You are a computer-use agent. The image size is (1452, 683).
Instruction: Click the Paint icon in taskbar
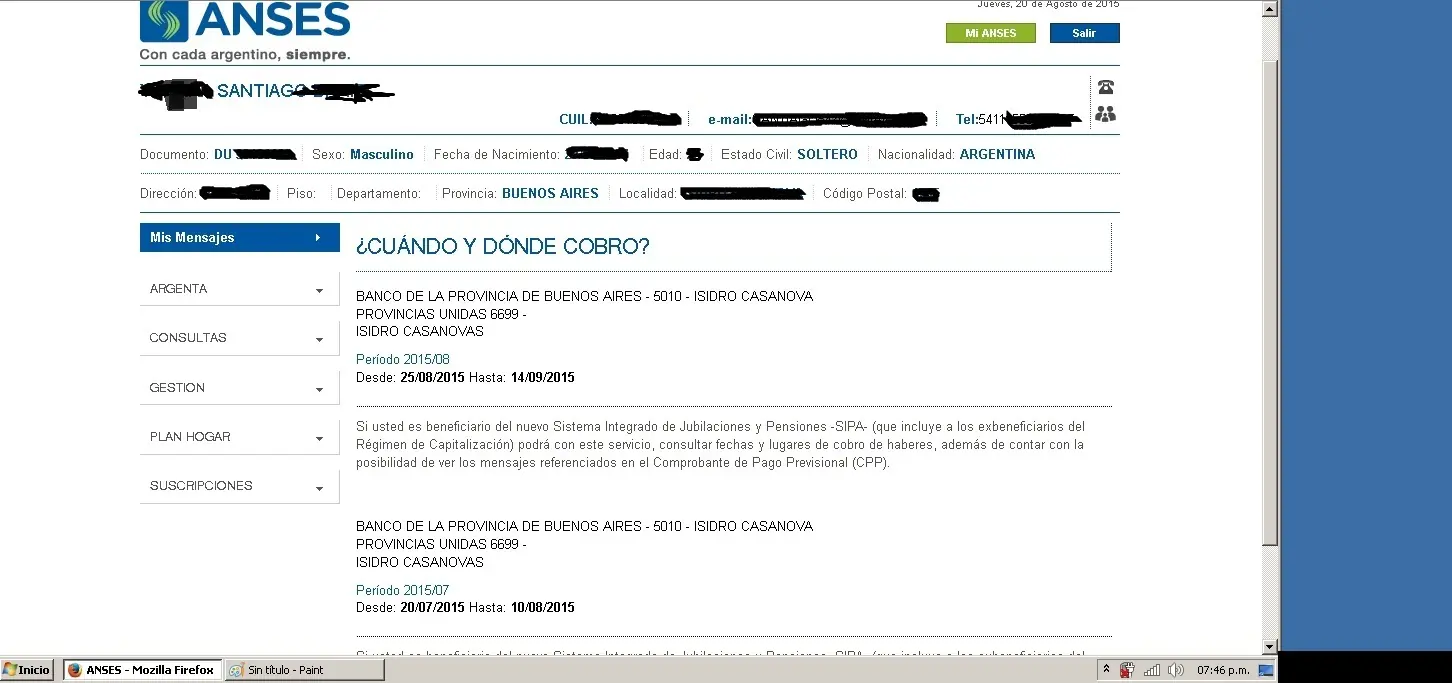[236, 670]
